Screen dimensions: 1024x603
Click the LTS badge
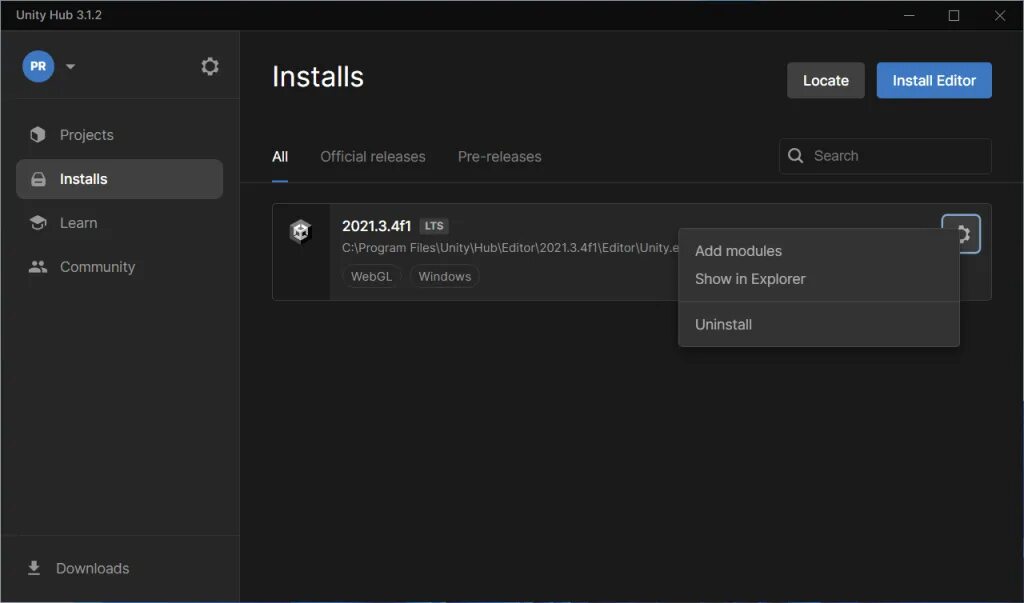click(434, 226)
